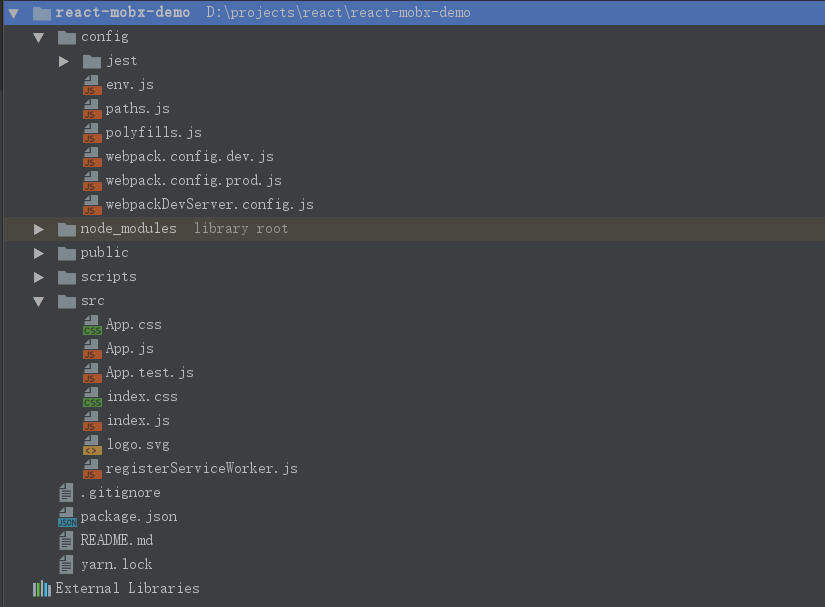This screenshot has width=825, height=607.
Task: Click the react-mobx-demo project folder icon
Action: pyautogui.click(x=42, y=13)
